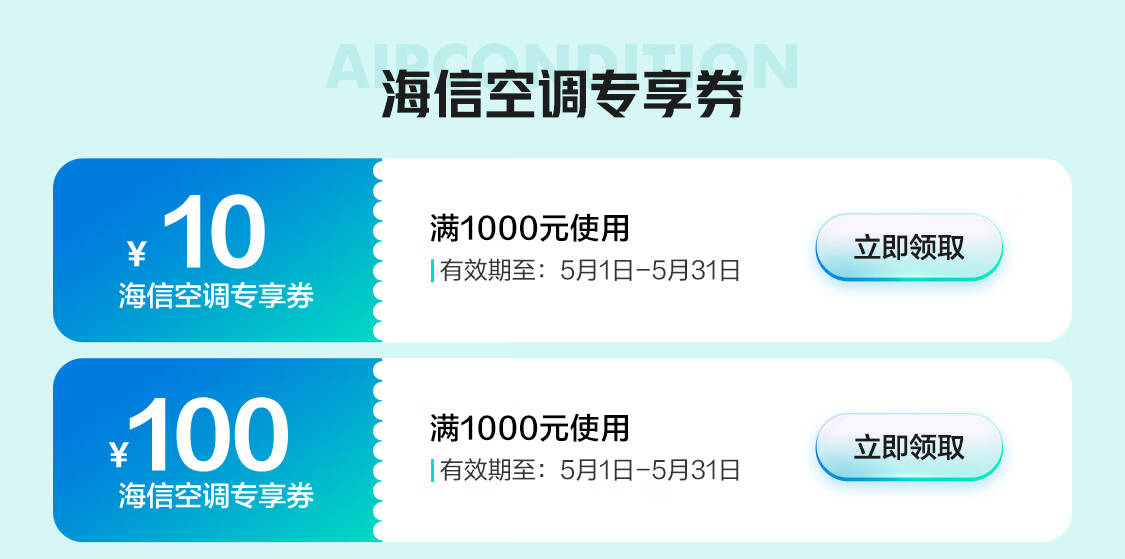Select the ¥ symbol beside the 100
The height and width of the screenshot is (559, 1125).
pos(118,456)
